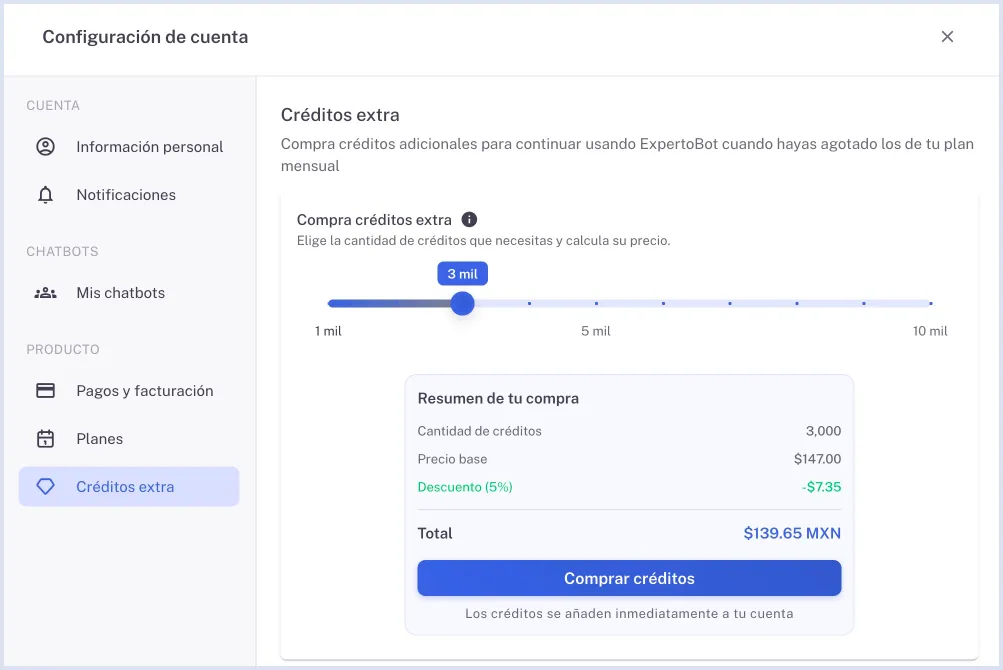Click the 5 mil mark on the slider track

pyautogui.click(x=596, y=303)
